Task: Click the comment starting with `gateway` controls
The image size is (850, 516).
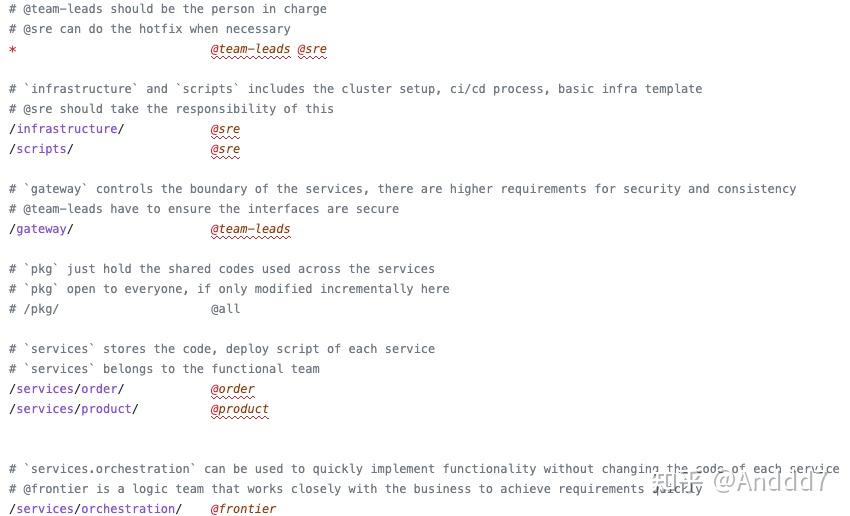Action: point(402,189)
